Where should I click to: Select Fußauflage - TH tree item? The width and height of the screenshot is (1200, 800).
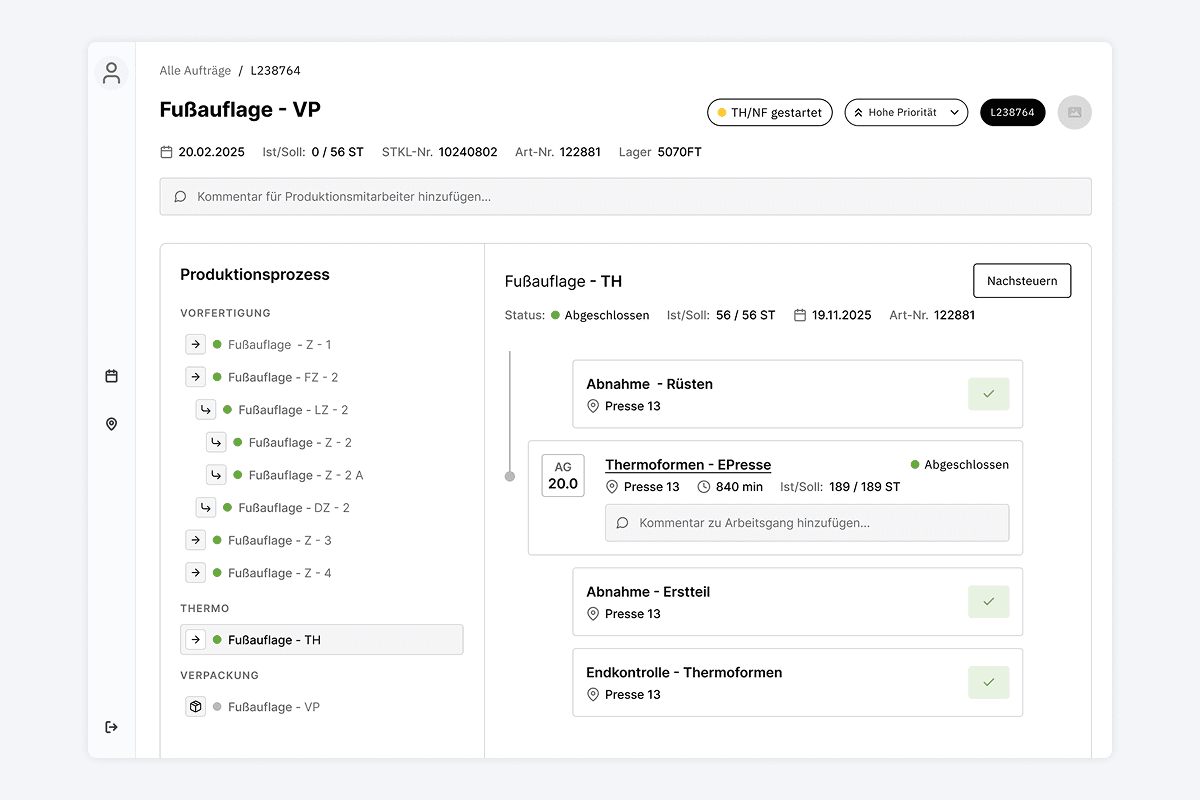pyautogui.click(x=321, y=640)
